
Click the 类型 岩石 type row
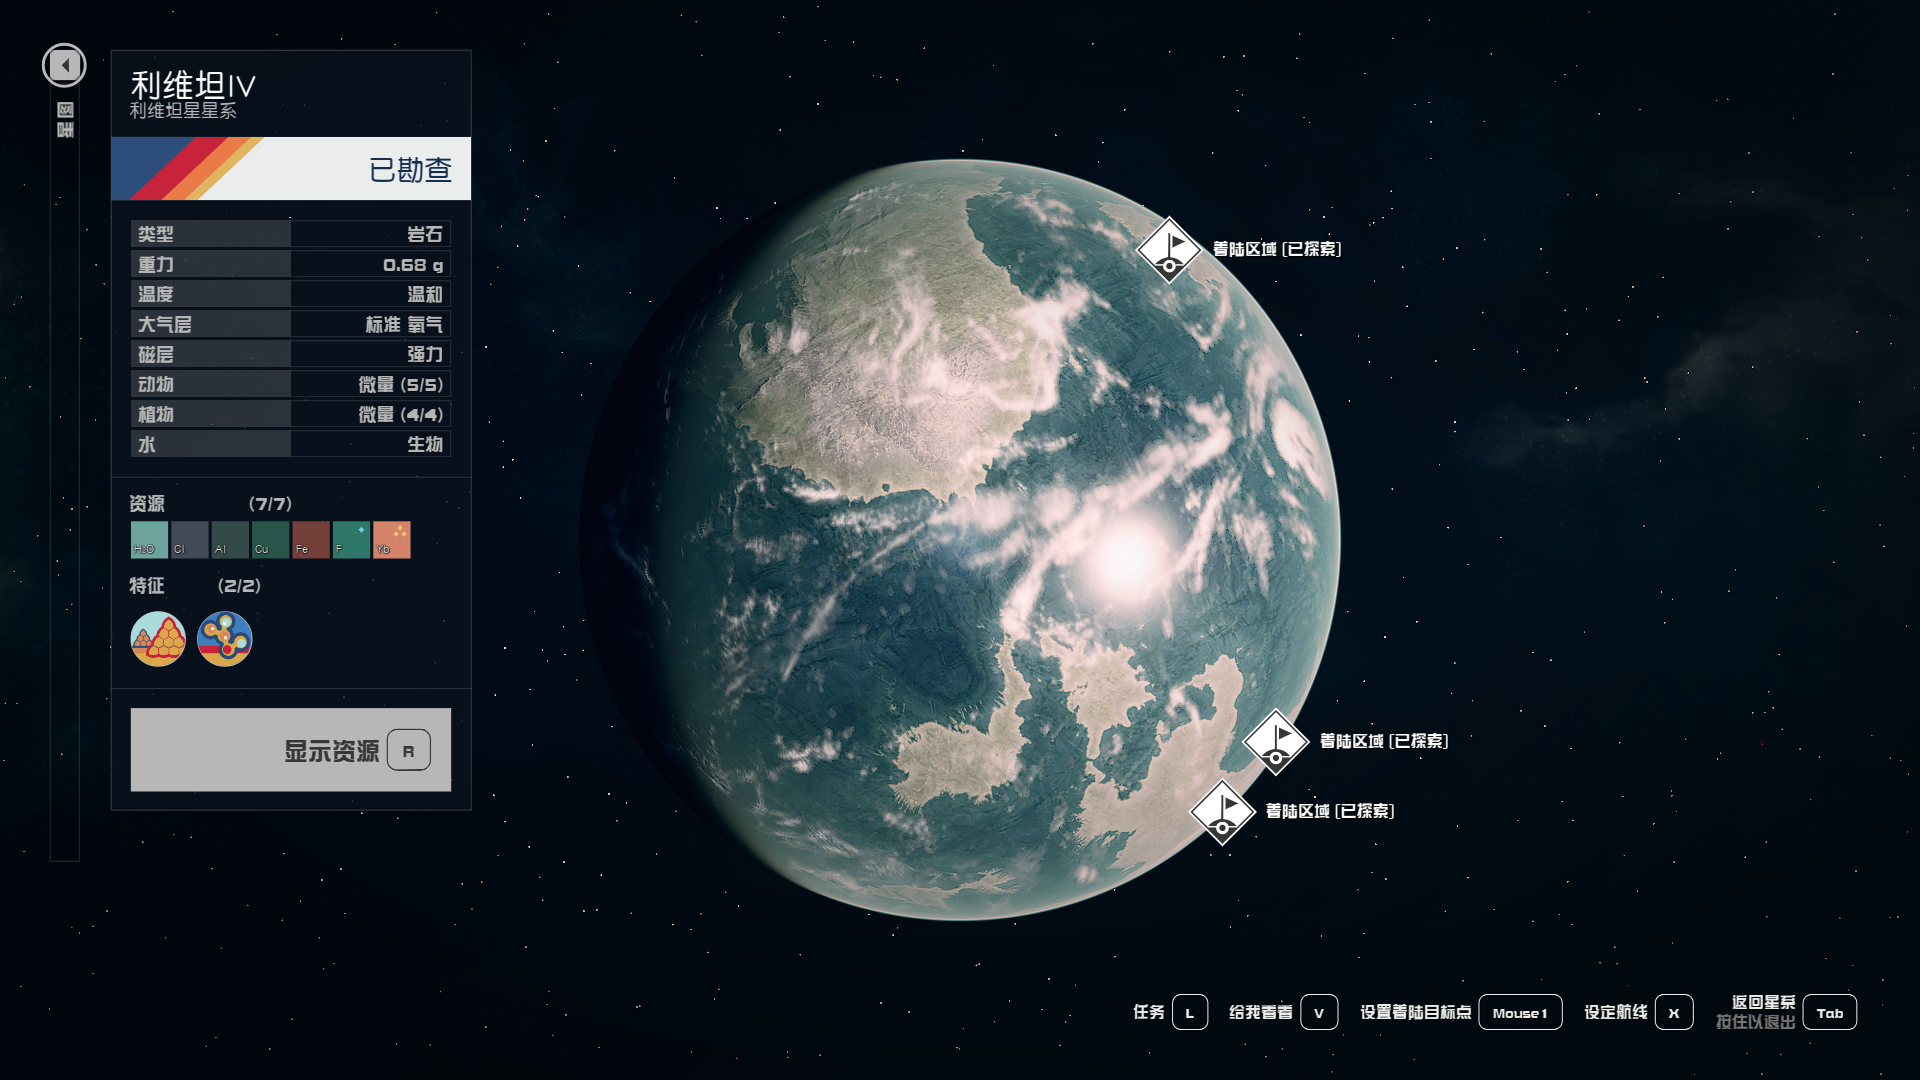click(x=291, y=234)
